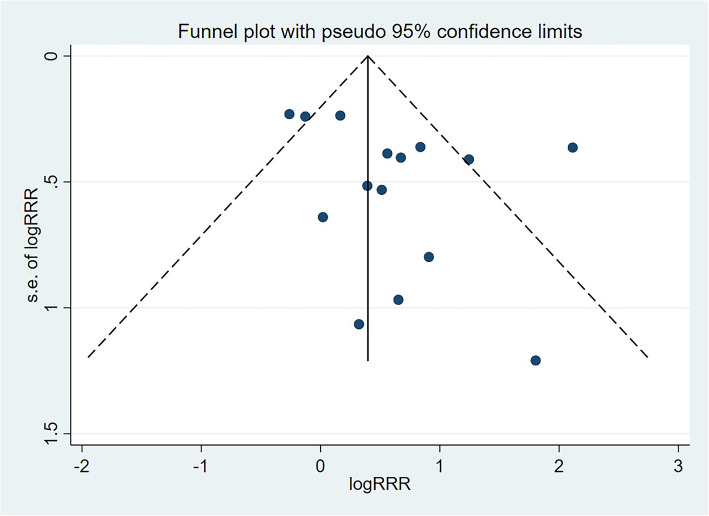This screenshot has height=516, width=709.
Task: Click the rightmost data point near logRRR 2
Action: pos(572,147)
